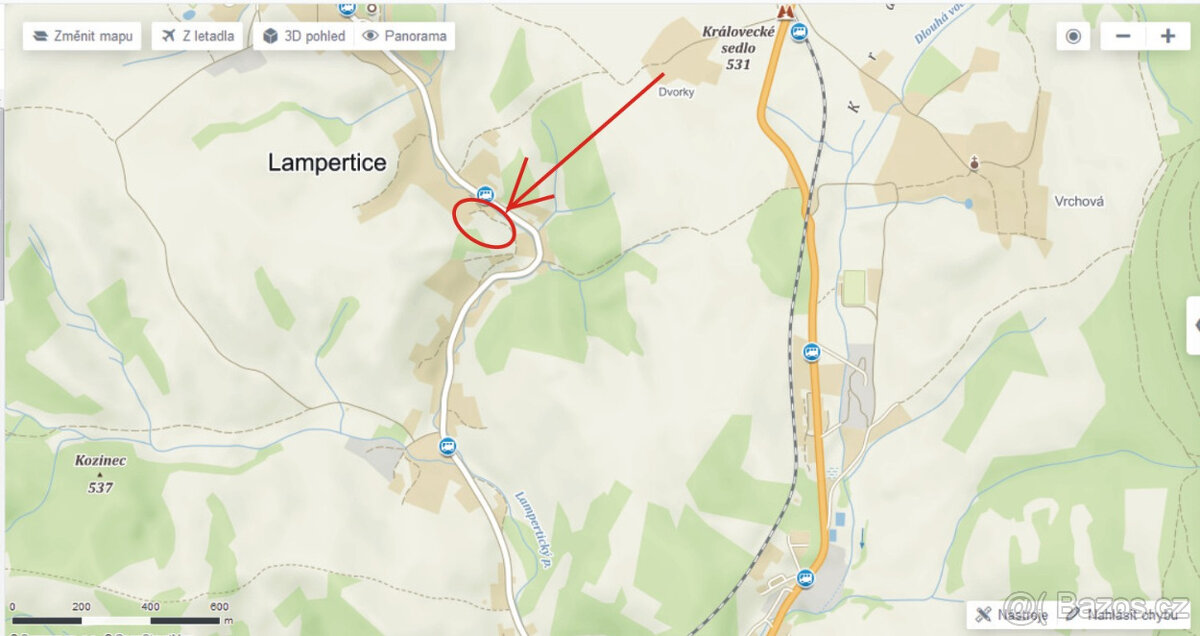Click the Královecké sedlo 531 label
Image resolution: width=1200 pixels, height=636 pixels.
point(739,48)
